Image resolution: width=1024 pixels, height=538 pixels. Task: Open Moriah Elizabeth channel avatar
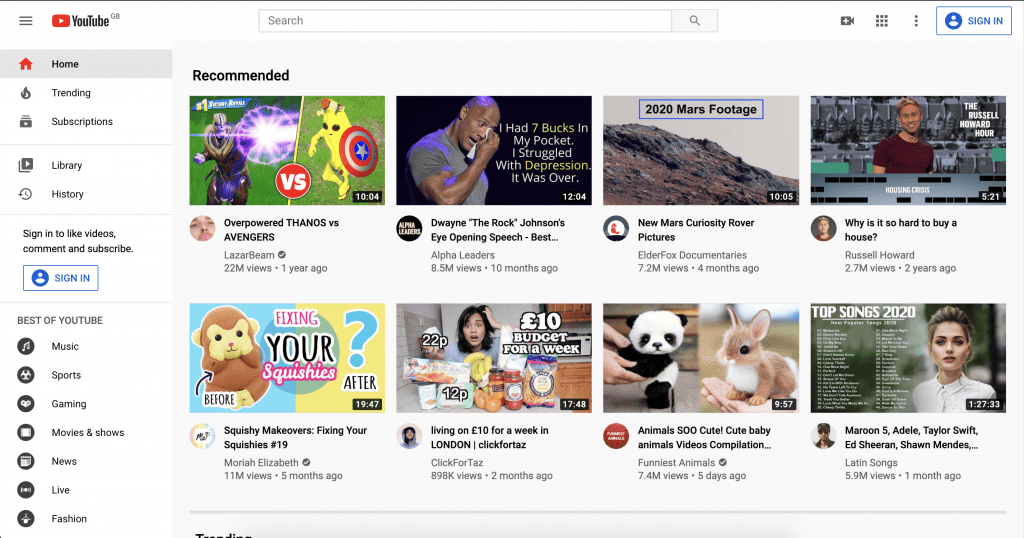[x=202, y=436]
